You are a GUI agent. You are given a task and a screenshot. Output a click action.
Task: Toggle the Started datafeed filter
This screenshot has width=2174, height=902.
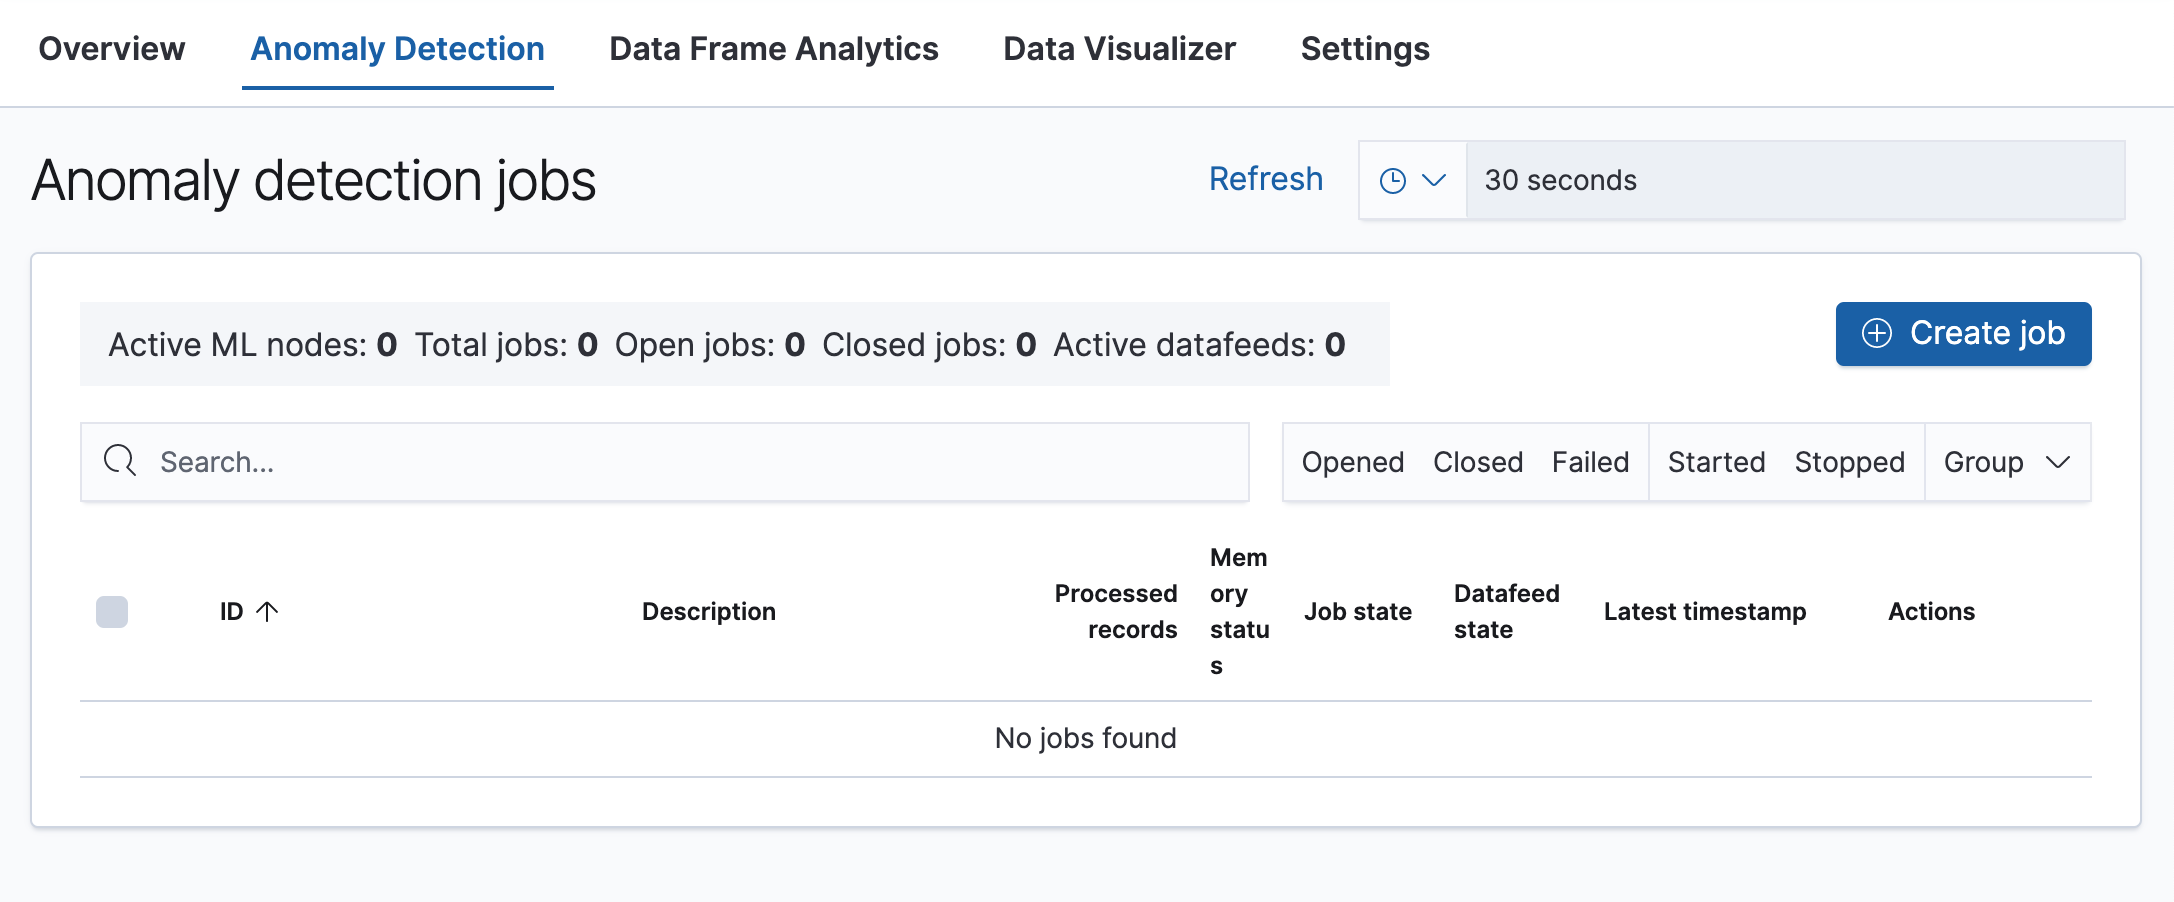[x=1716, y=462]
